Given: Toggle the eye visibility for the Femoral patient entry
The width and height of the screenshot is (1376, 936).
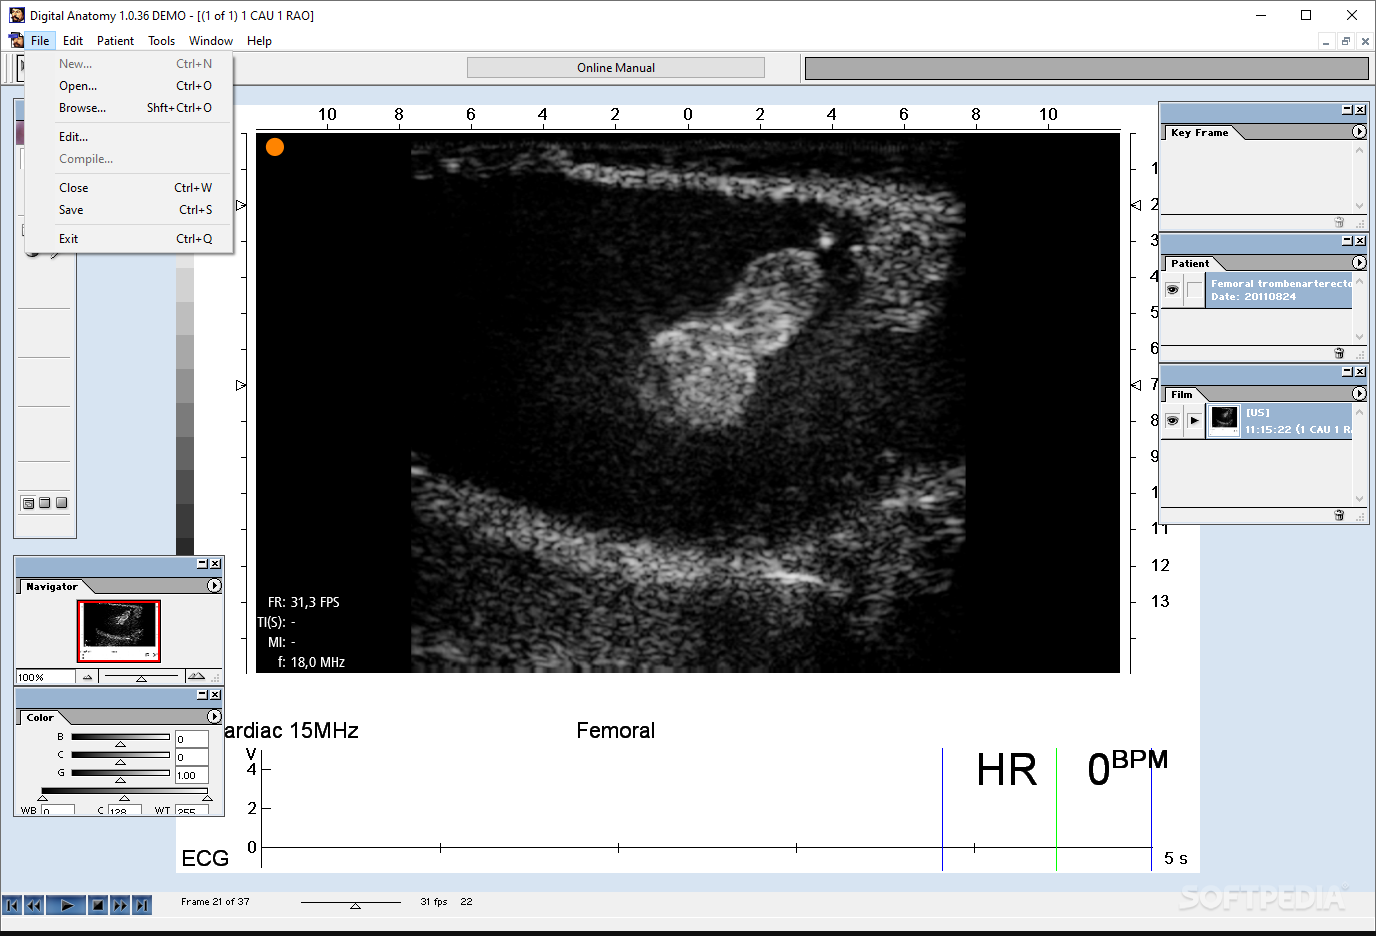Looking at the screenshot, I should 1172,290.
